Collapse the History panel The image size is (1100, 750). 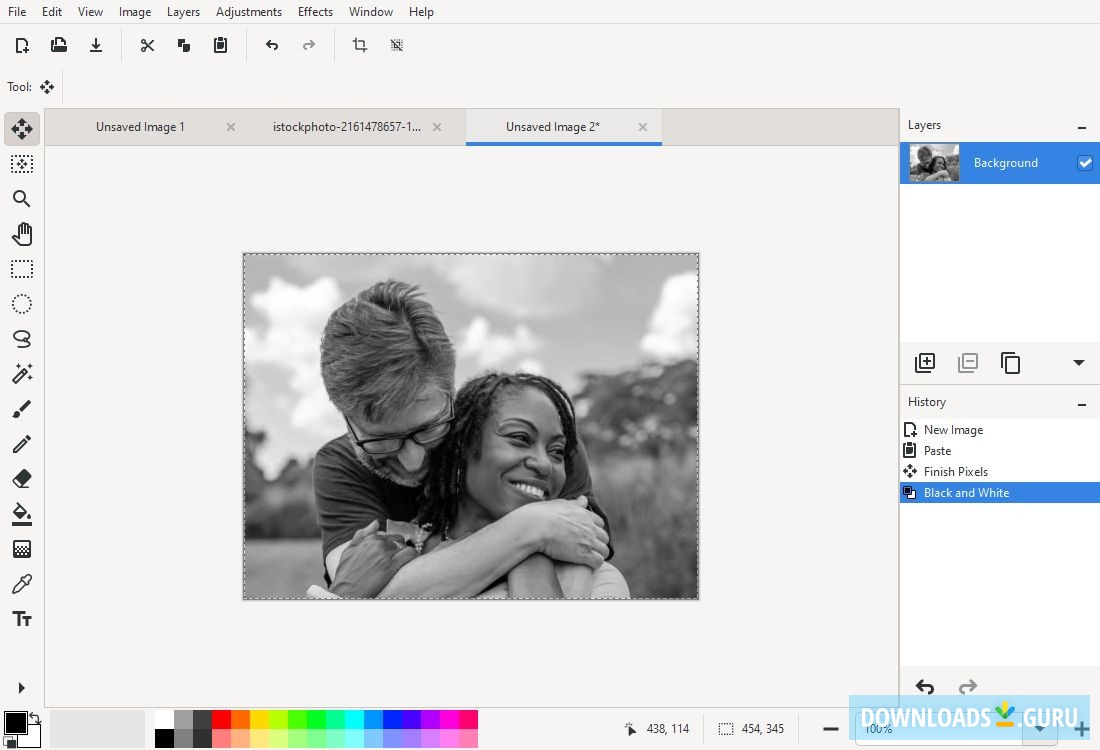[1081, 404]
